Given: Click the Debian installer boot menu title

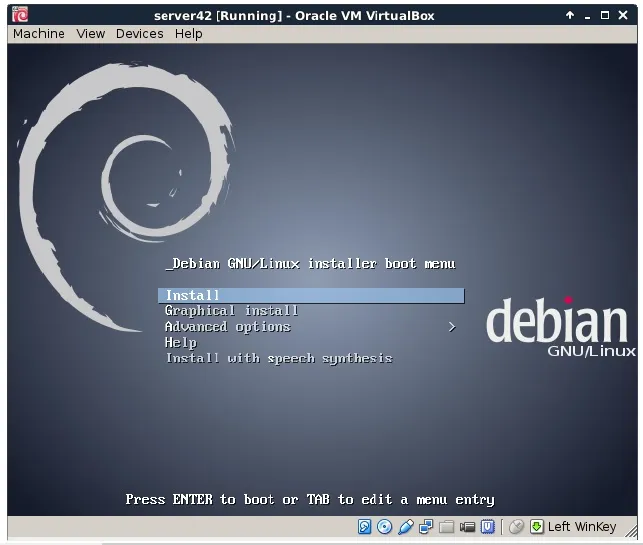Looking at the screenshot, I should point(310,264).
